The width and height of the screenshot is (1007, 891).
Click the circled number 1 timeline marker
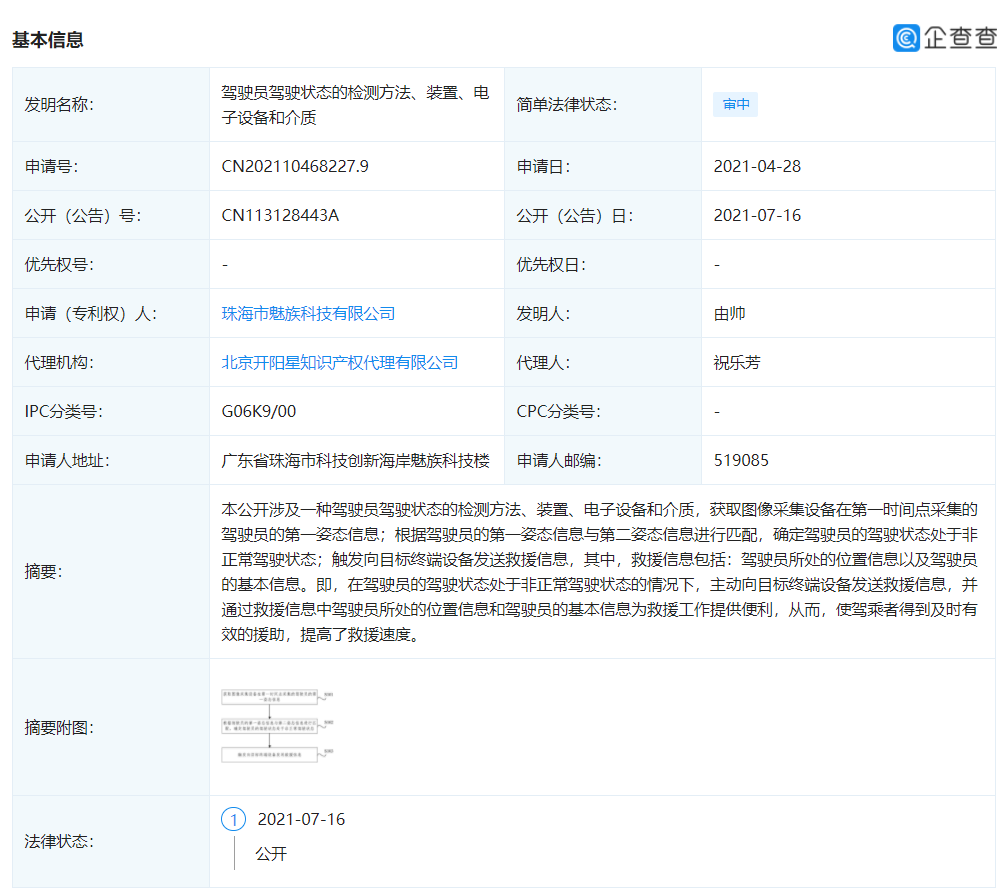point(233,820)
